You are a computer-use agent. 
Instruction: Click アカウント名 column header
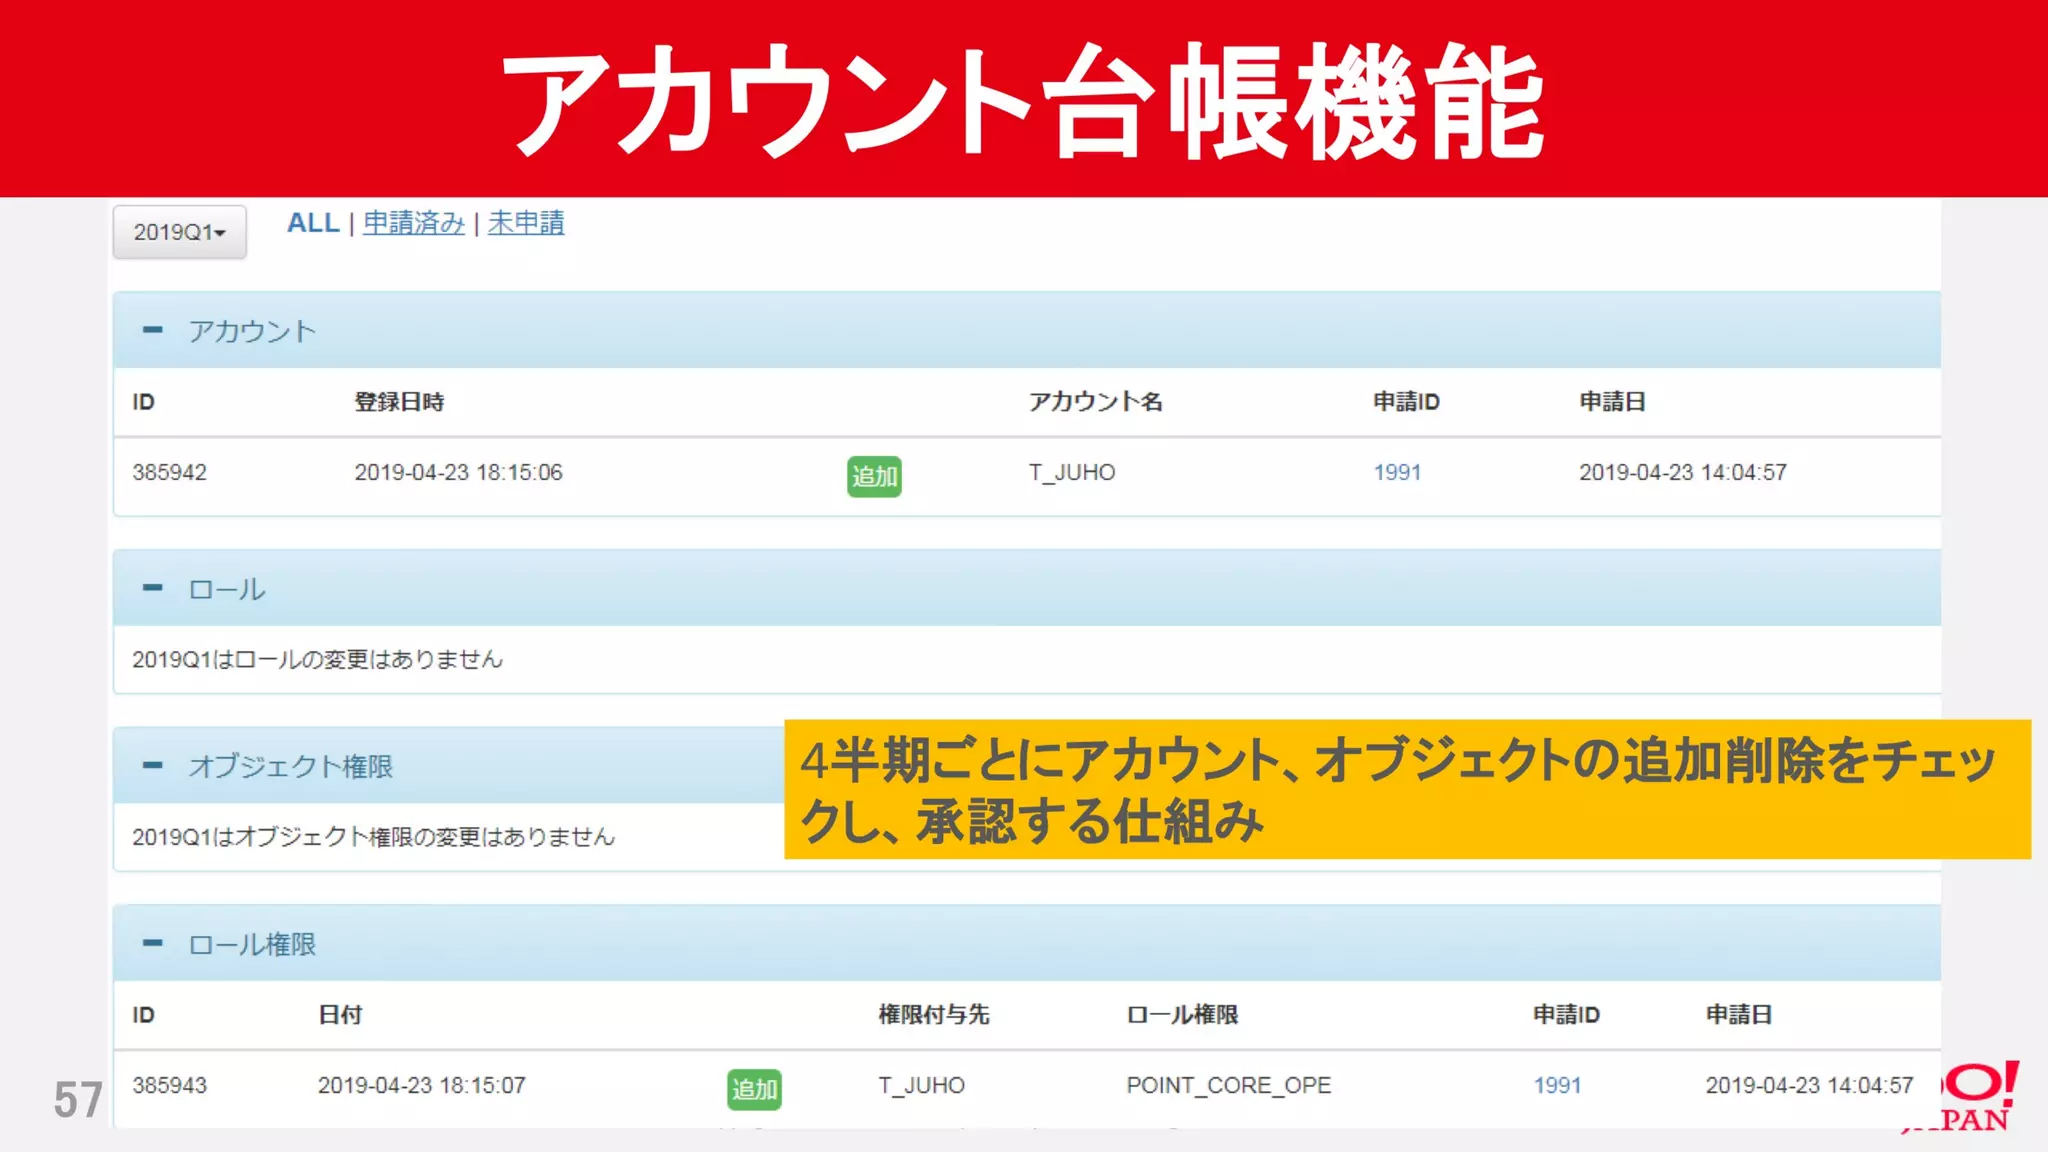click(1095, 402)
